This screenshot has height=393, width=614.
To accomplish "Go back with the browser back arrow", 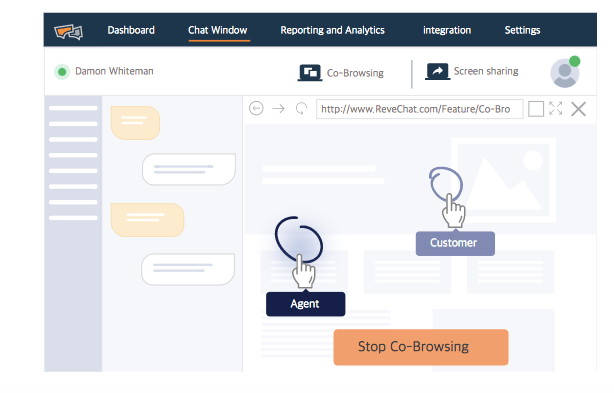I will pos(256,108).
